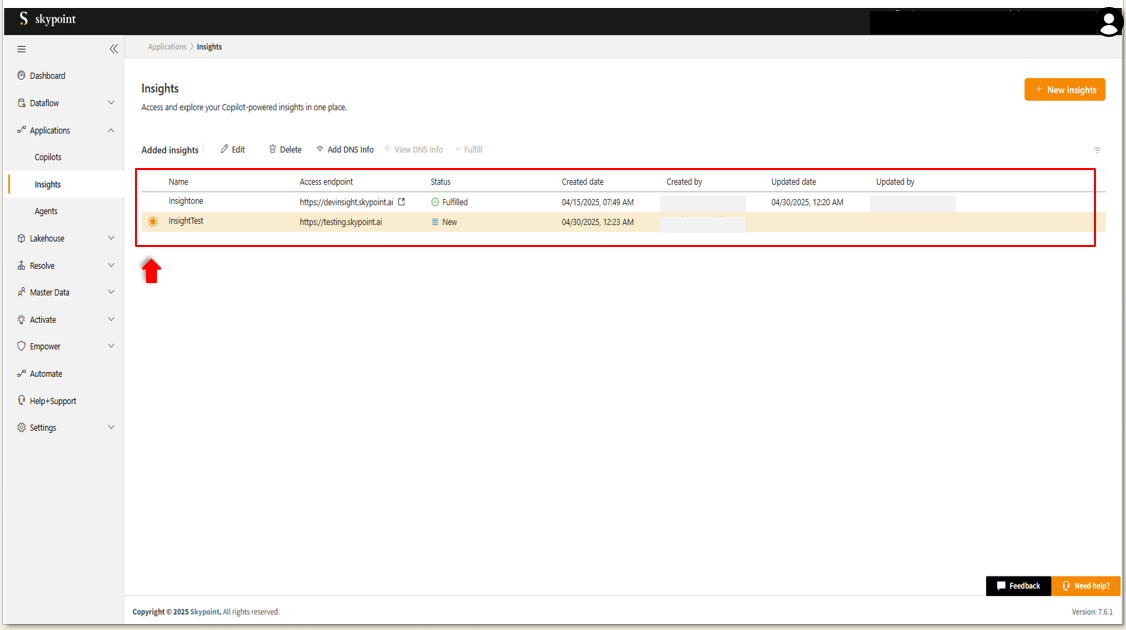Click the Help+Support headset icon
The image size is (1126, 630).
pyautogui.click(x=22, y=400)
